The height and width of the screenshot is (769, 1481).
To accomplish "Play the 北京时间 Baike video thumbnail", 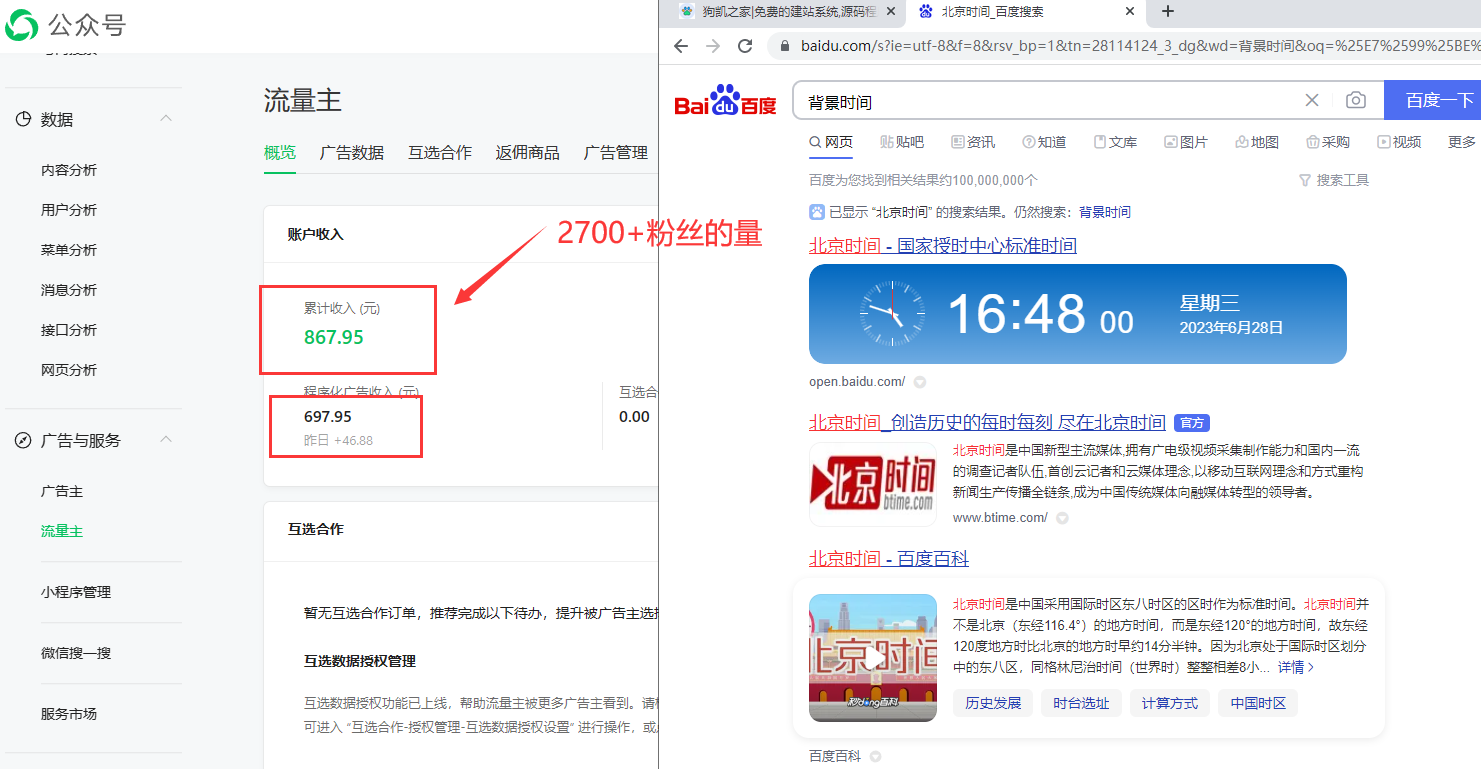I will pos(872,658).
